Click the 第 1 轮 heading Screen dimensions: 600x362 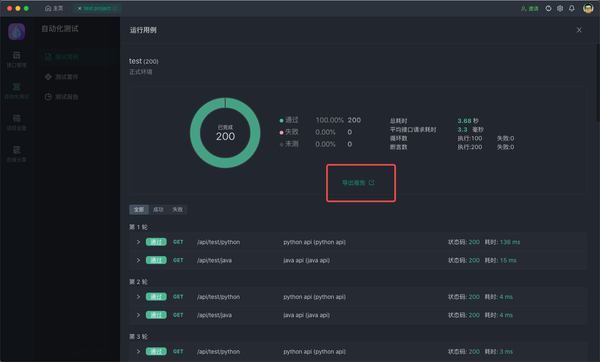coord(138,227)
